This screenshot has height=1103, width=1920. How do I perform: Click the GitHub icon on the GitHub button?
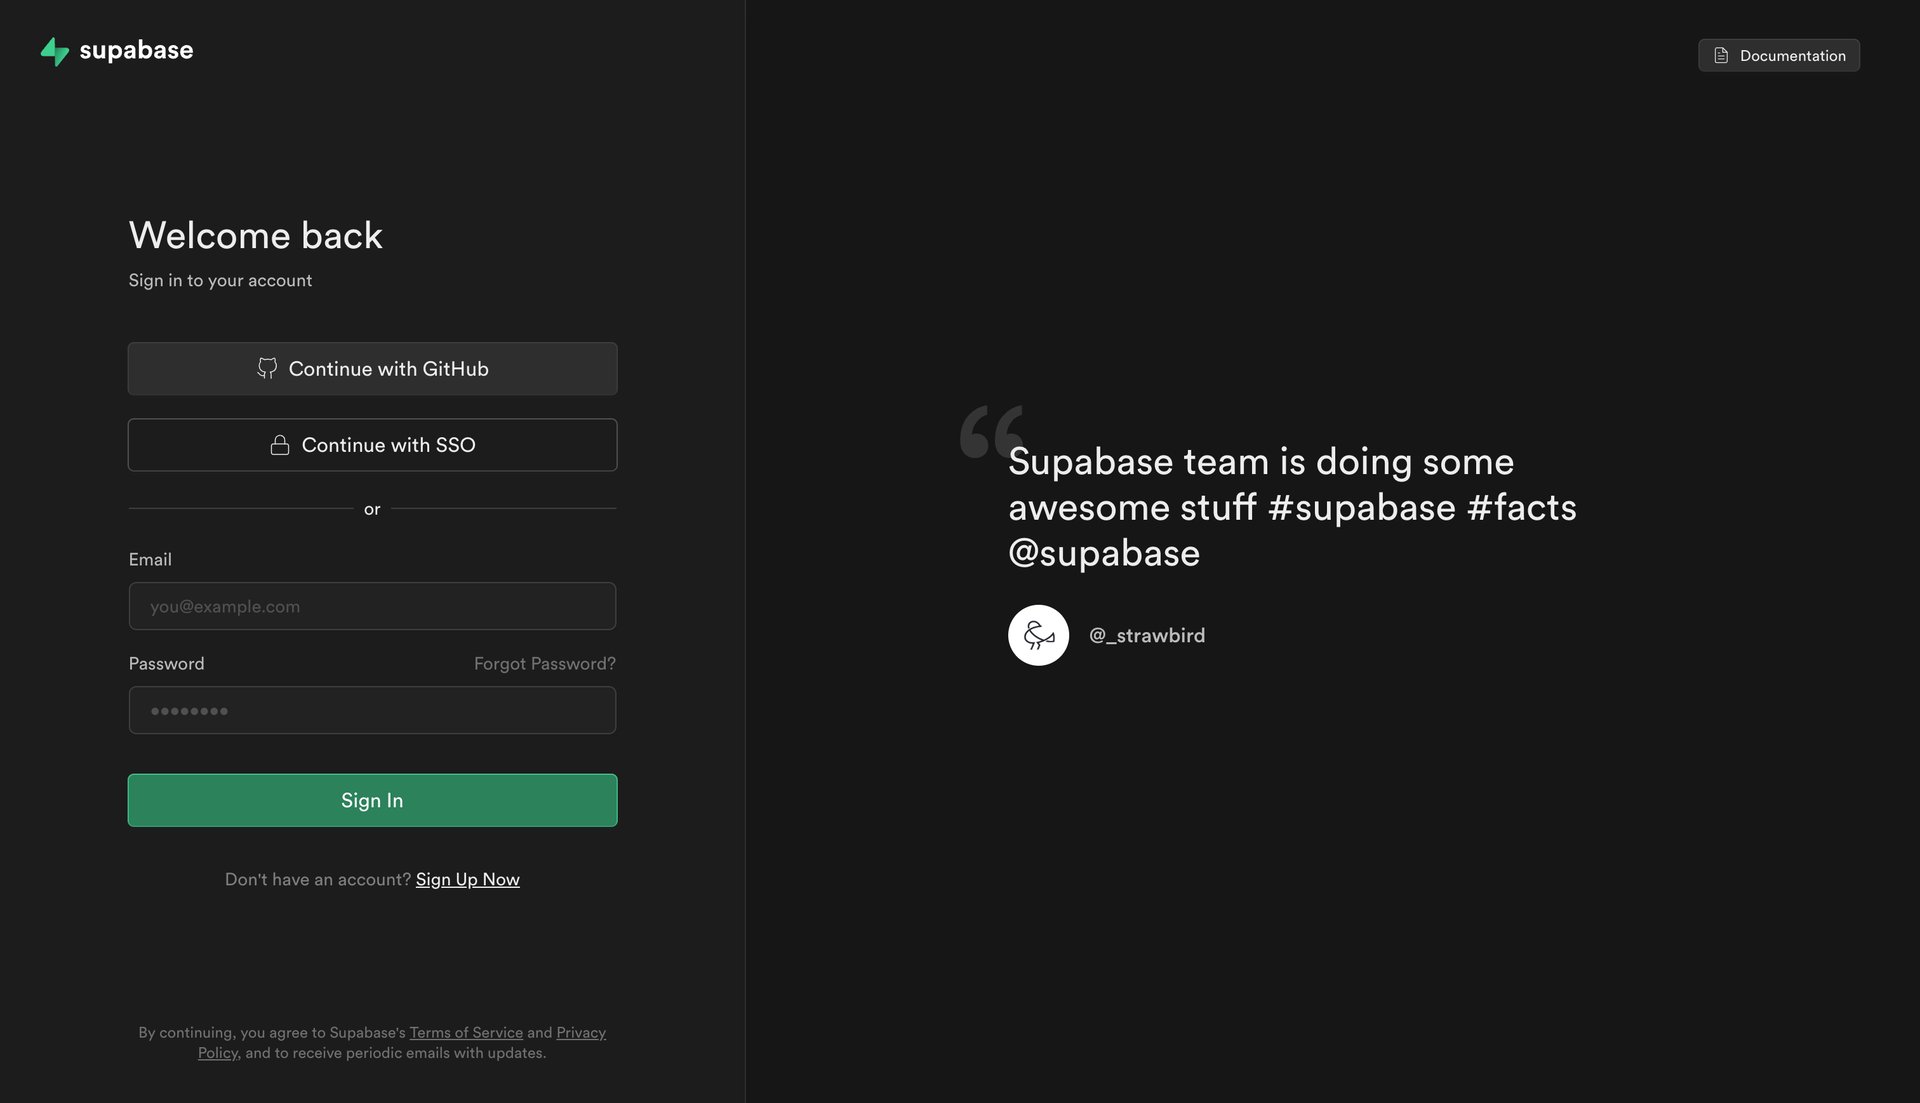click(x=267, y=368)
